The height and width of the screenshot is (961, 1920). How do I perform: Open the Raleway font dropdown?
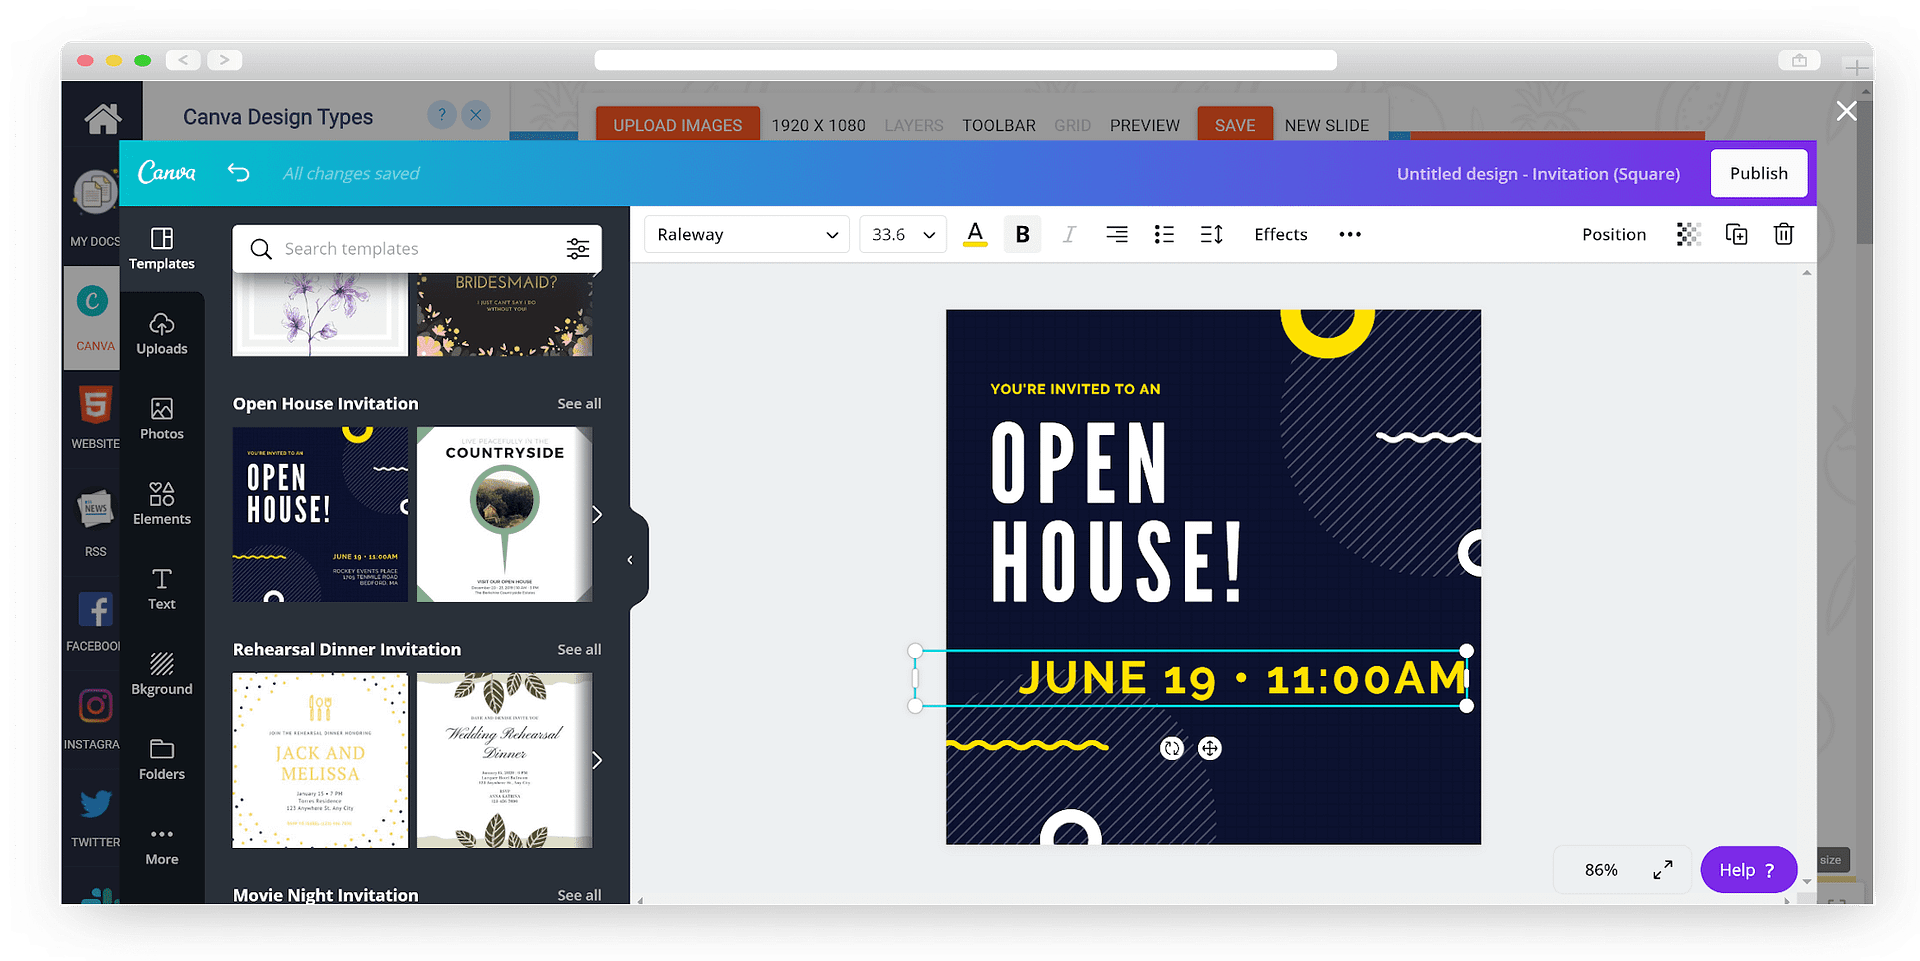(746, 234)
